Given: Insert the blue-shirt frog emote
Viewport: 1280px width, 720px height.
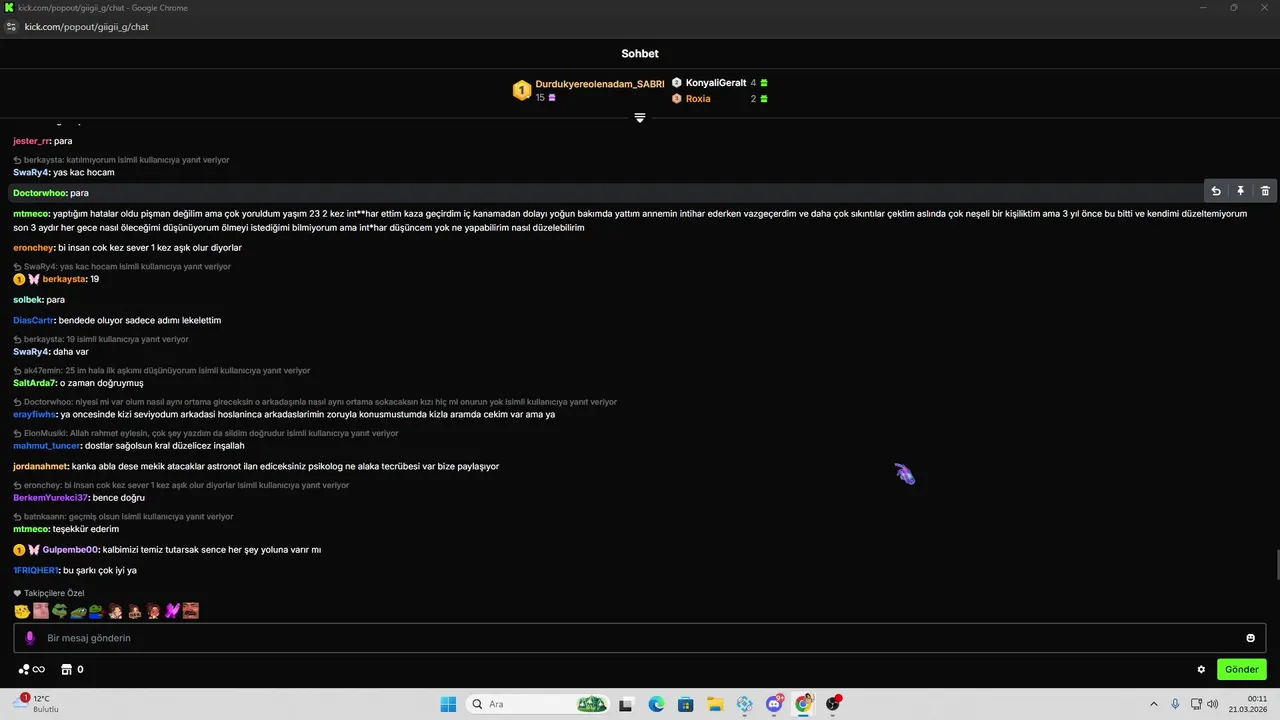Looking at the screenshot, I should pyautogui.click(x=97, y=611).
